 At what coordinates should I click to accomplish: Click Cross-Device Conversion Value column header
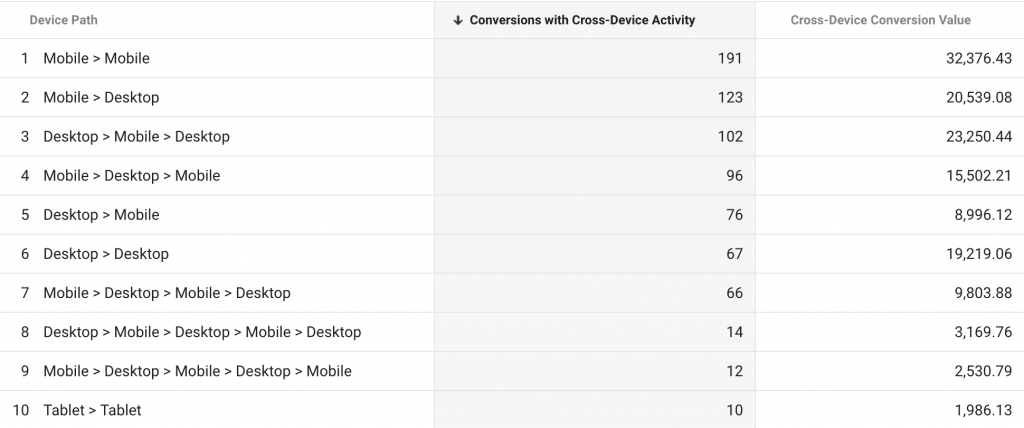click(x=880, y=20)
